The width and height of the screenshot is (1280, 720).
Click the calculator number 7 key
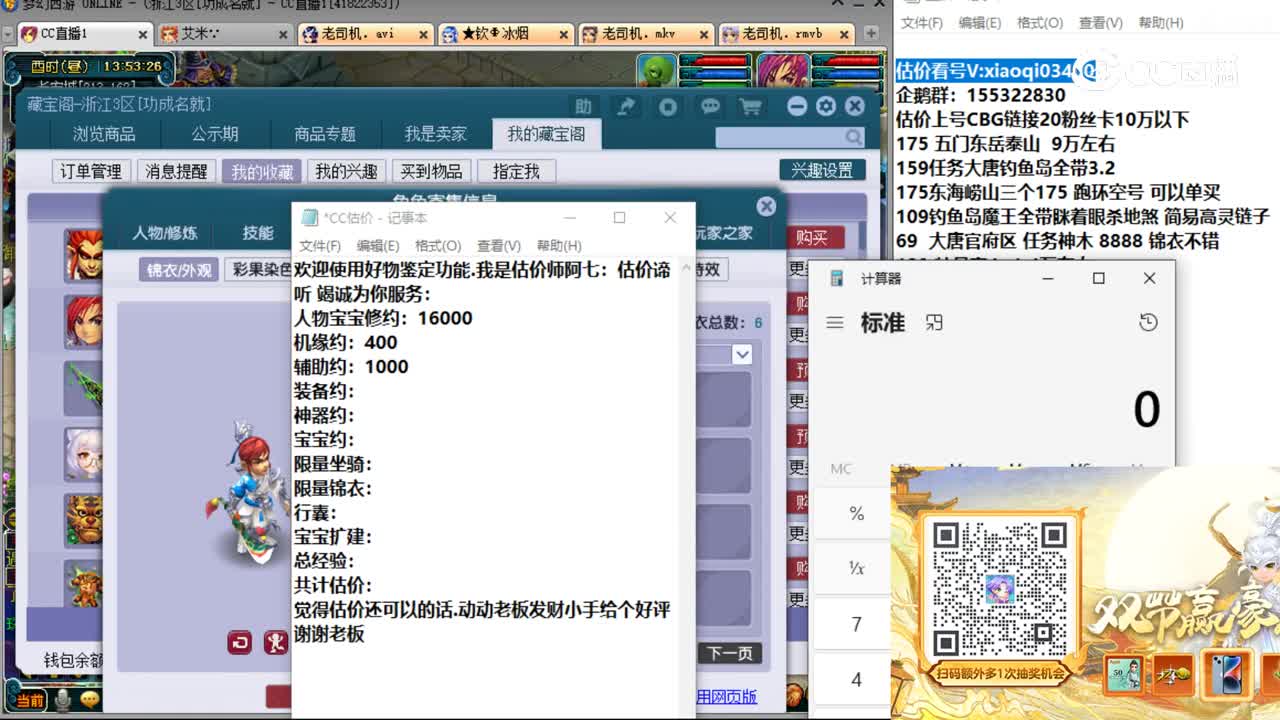pyautogui.click(x=856, y=624)
